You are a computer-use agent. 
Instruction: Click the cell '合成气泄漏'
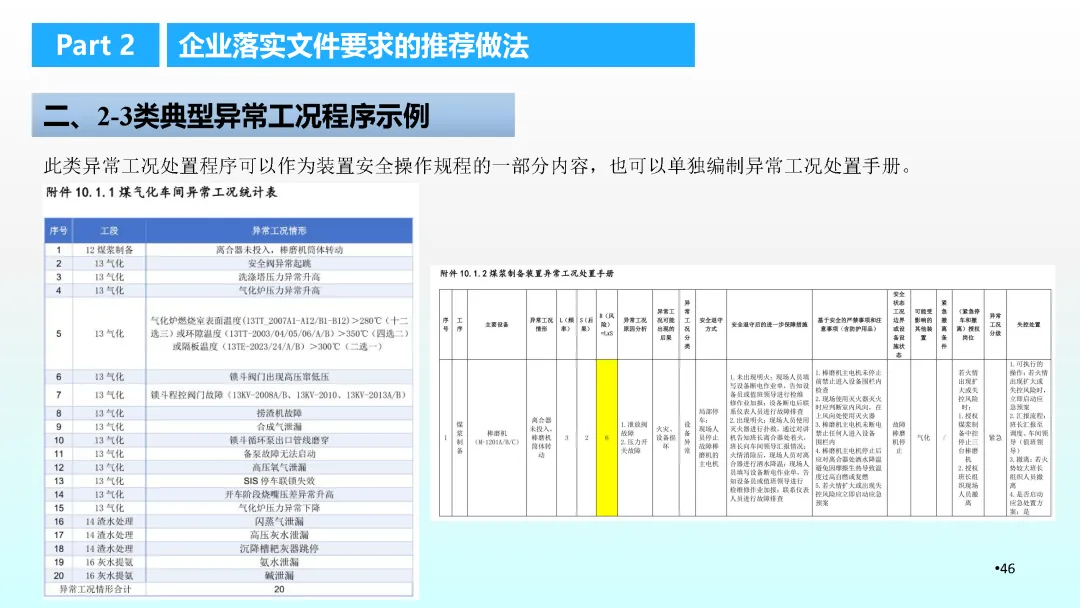tap(279, 427)
